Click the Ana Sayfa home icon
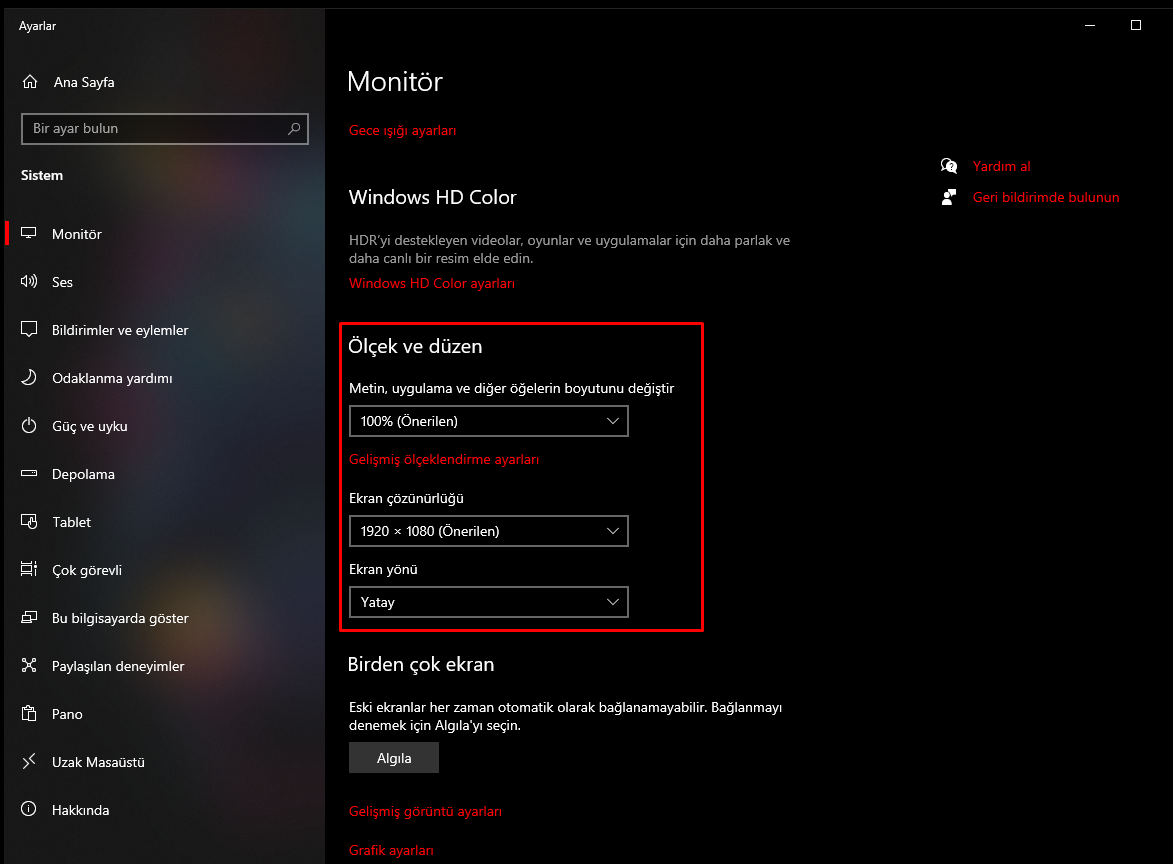Image resolution: width=1173 pixels, height=864 pixels. point(30,82)
